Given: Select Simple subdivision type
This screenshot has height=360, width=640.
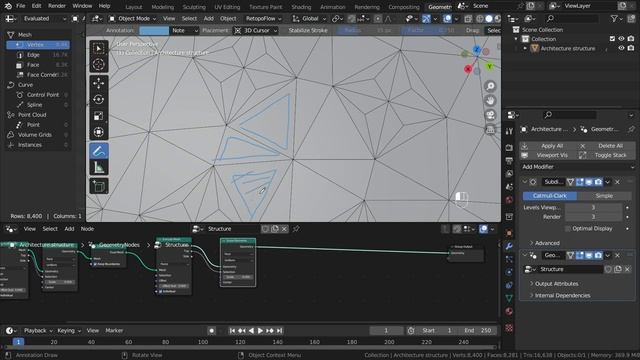Looking at the screenshot, I should (x=604, y=196).
